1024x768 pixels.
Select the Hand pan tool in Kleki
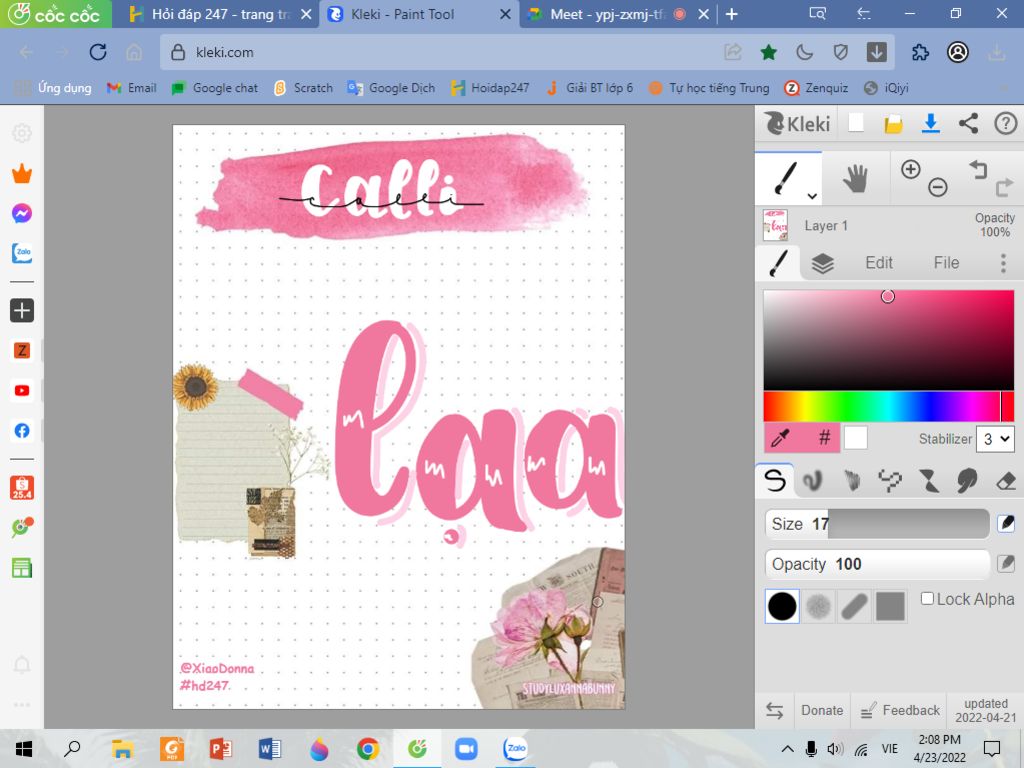[855, 178]
